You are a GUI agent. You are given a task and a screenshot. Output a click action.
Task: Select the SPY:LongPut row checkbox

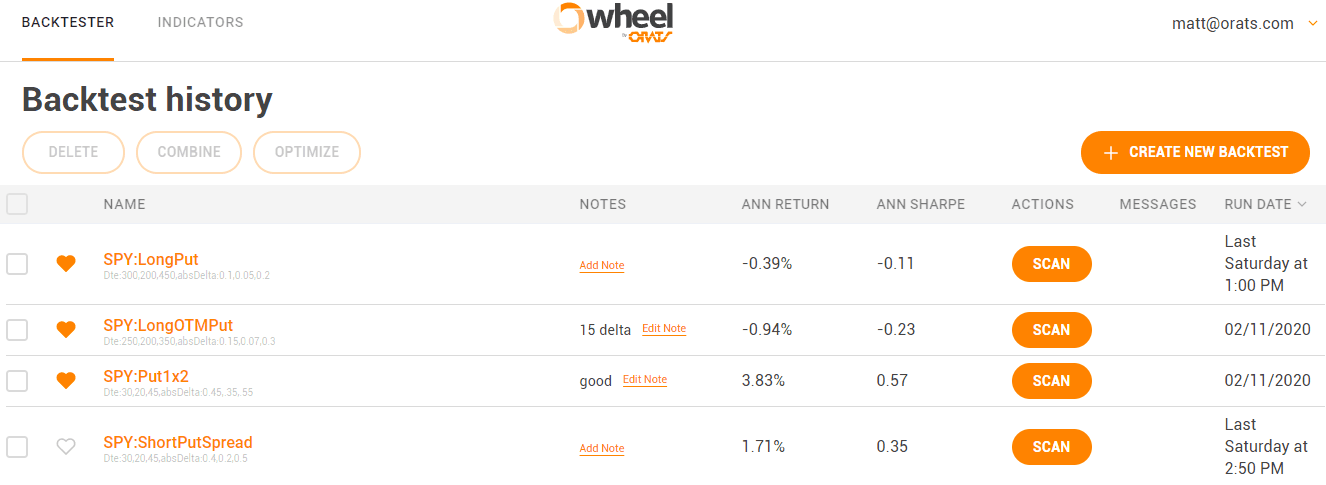(x=17, y=264)
